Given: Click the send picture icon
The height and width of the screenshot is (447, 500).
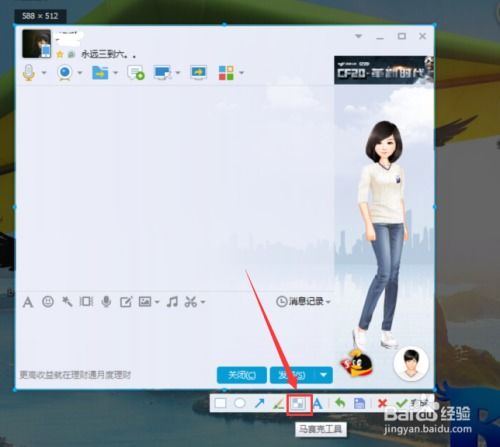Looking at the screenshot, I should click(x=145, y=302).
